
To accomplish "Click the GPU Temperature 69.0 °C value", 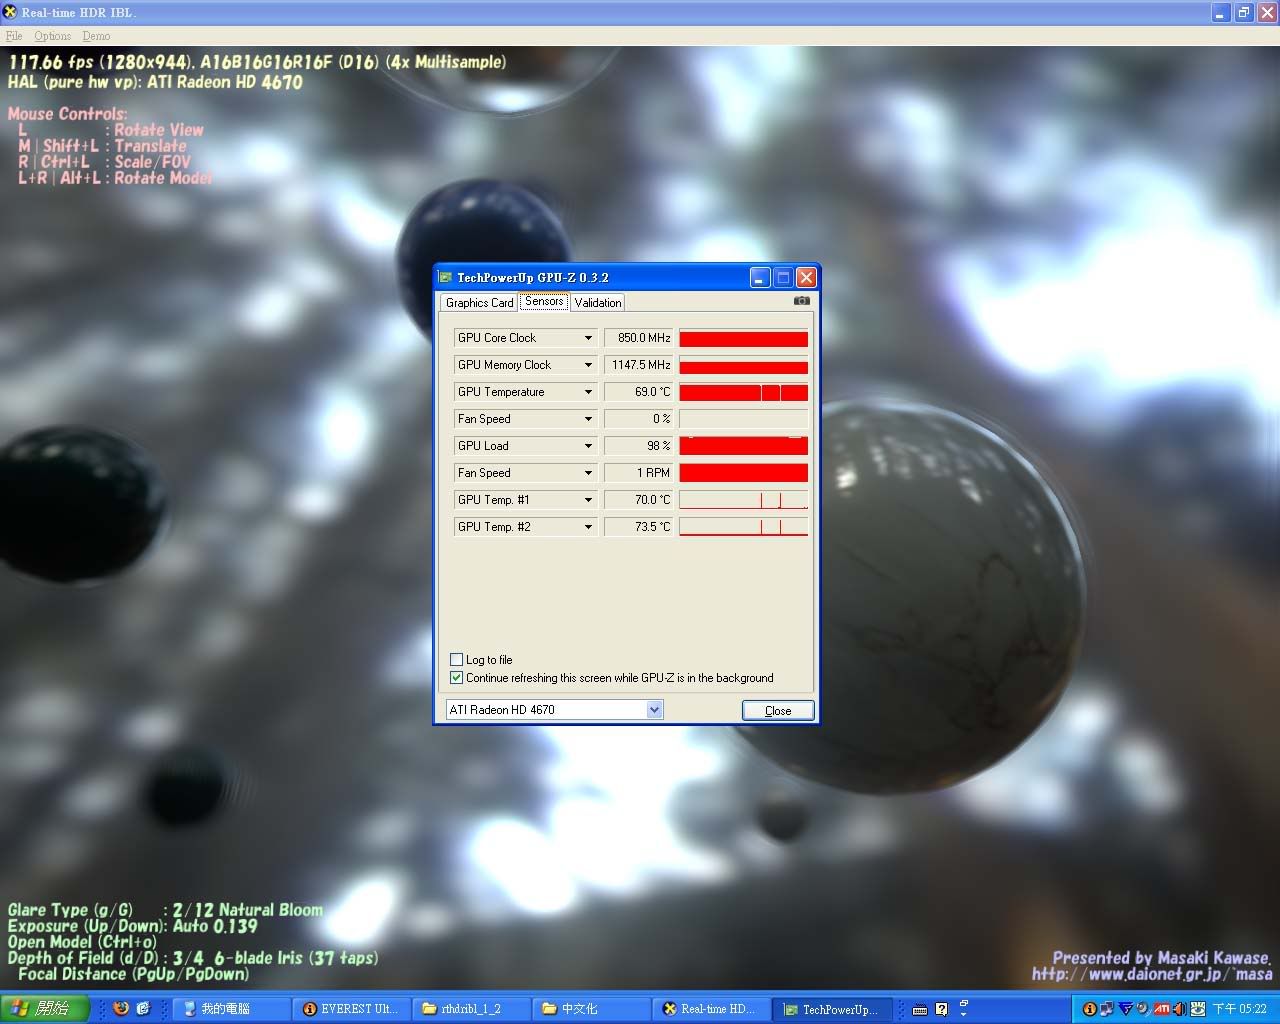I will [x=640, y=392].
